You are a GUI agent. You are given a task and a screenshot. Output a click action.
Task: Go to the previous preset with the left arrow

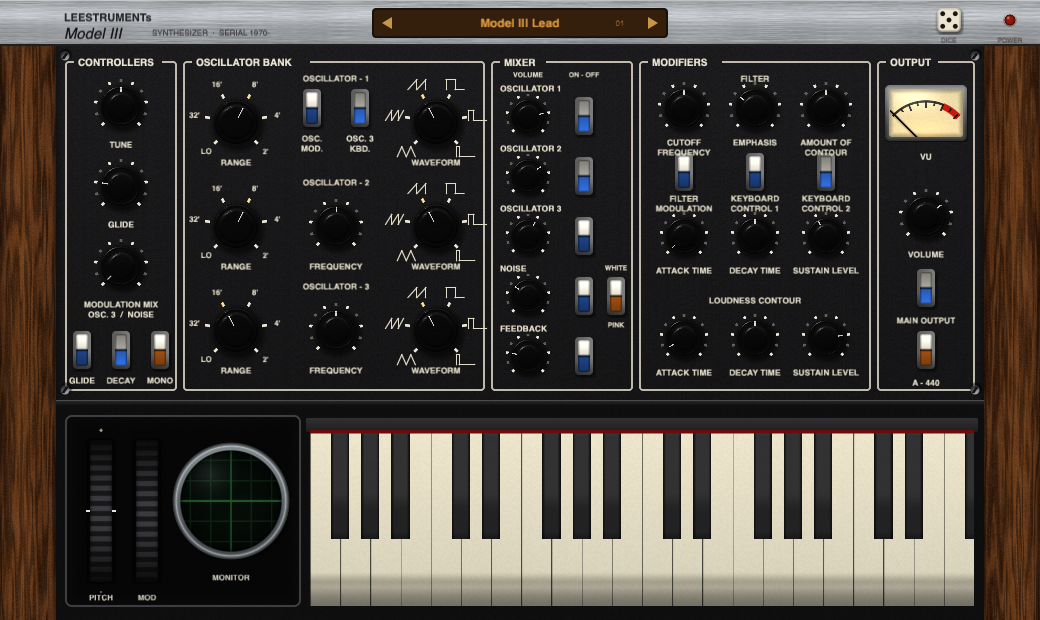click(x=387, y=23)
